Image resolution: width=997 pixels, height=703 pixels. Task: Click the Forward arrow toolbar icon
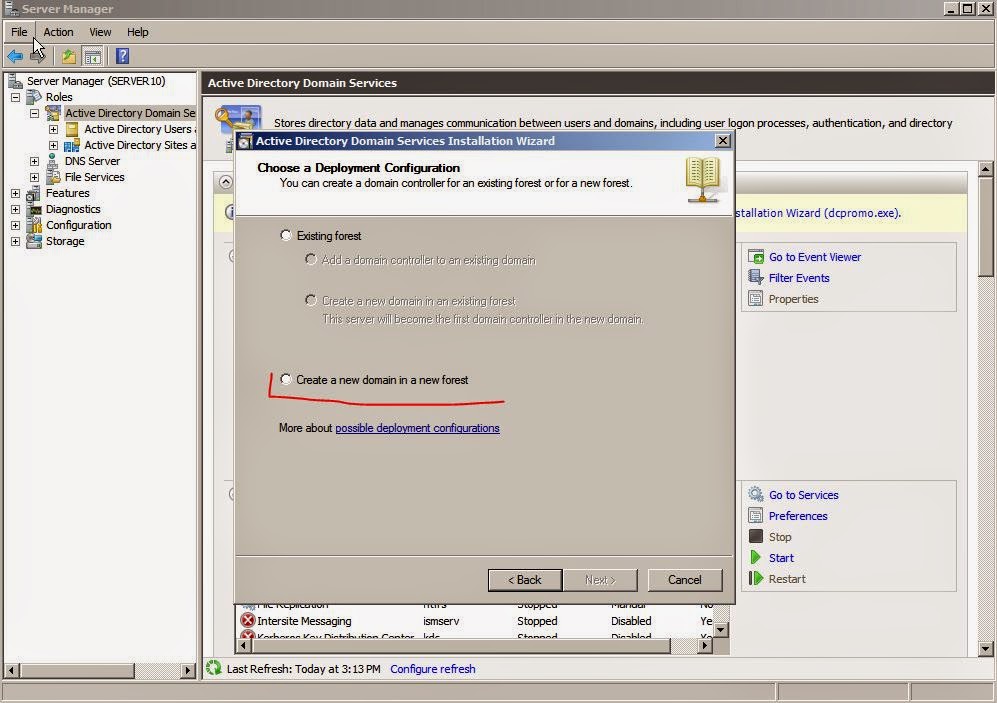click(x=38, y=57)
